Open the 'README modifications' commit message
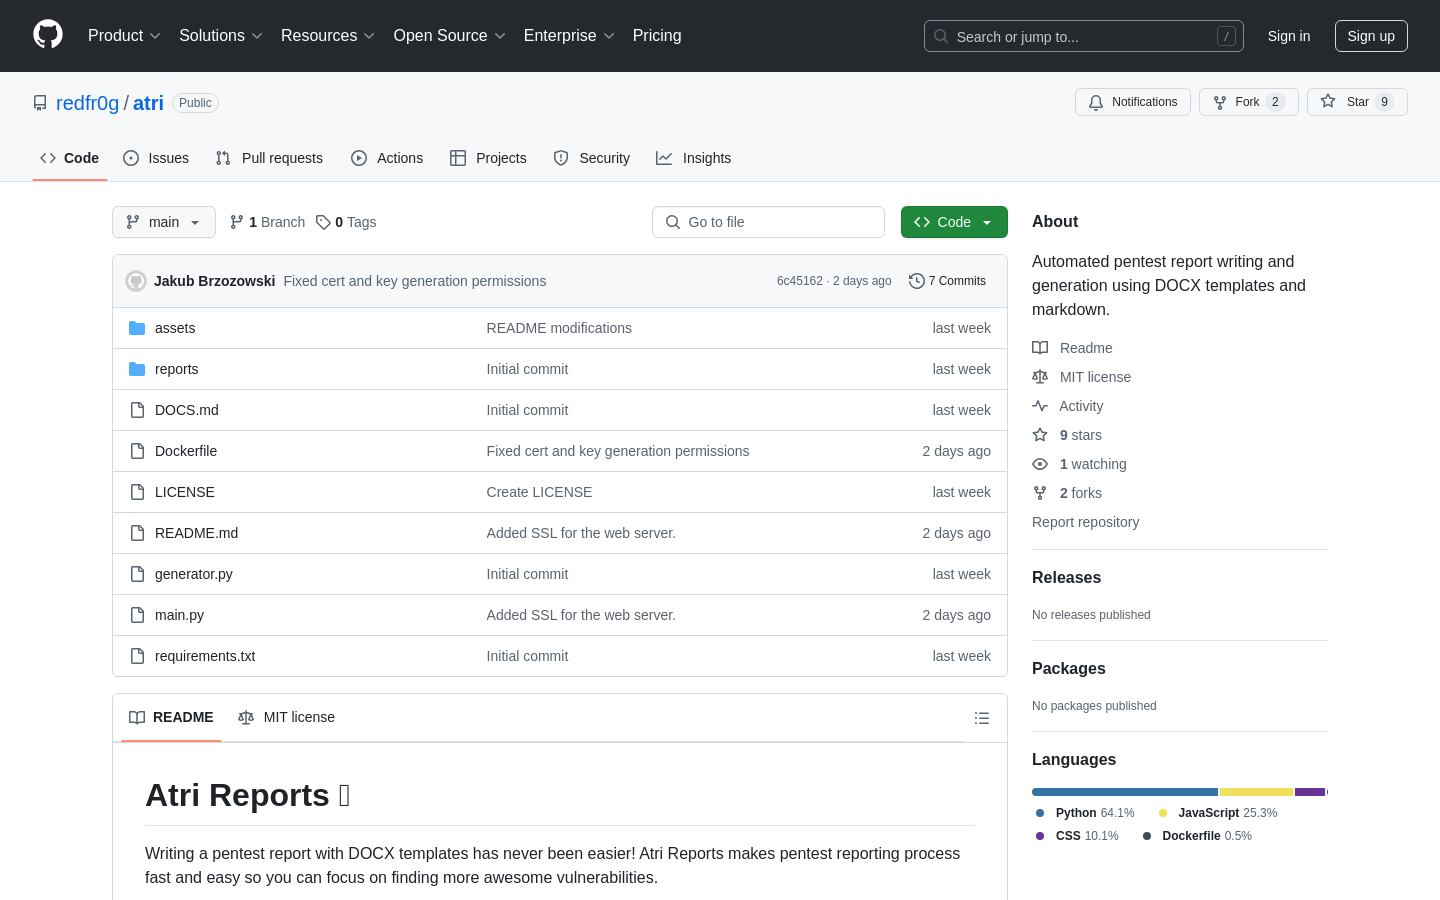1440x900 pixels. [559, 328]
